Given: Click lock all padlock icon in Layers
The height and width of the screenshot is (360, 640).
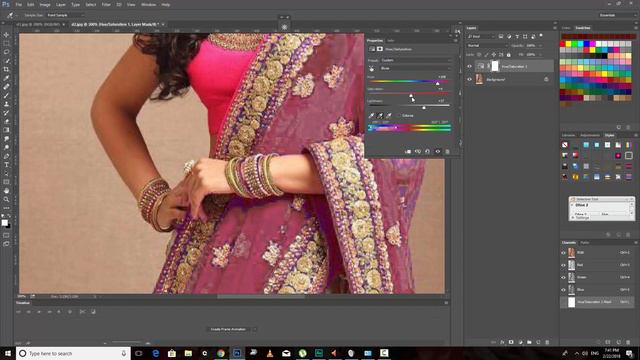Looking at the screenshot, I should [509, 54].
